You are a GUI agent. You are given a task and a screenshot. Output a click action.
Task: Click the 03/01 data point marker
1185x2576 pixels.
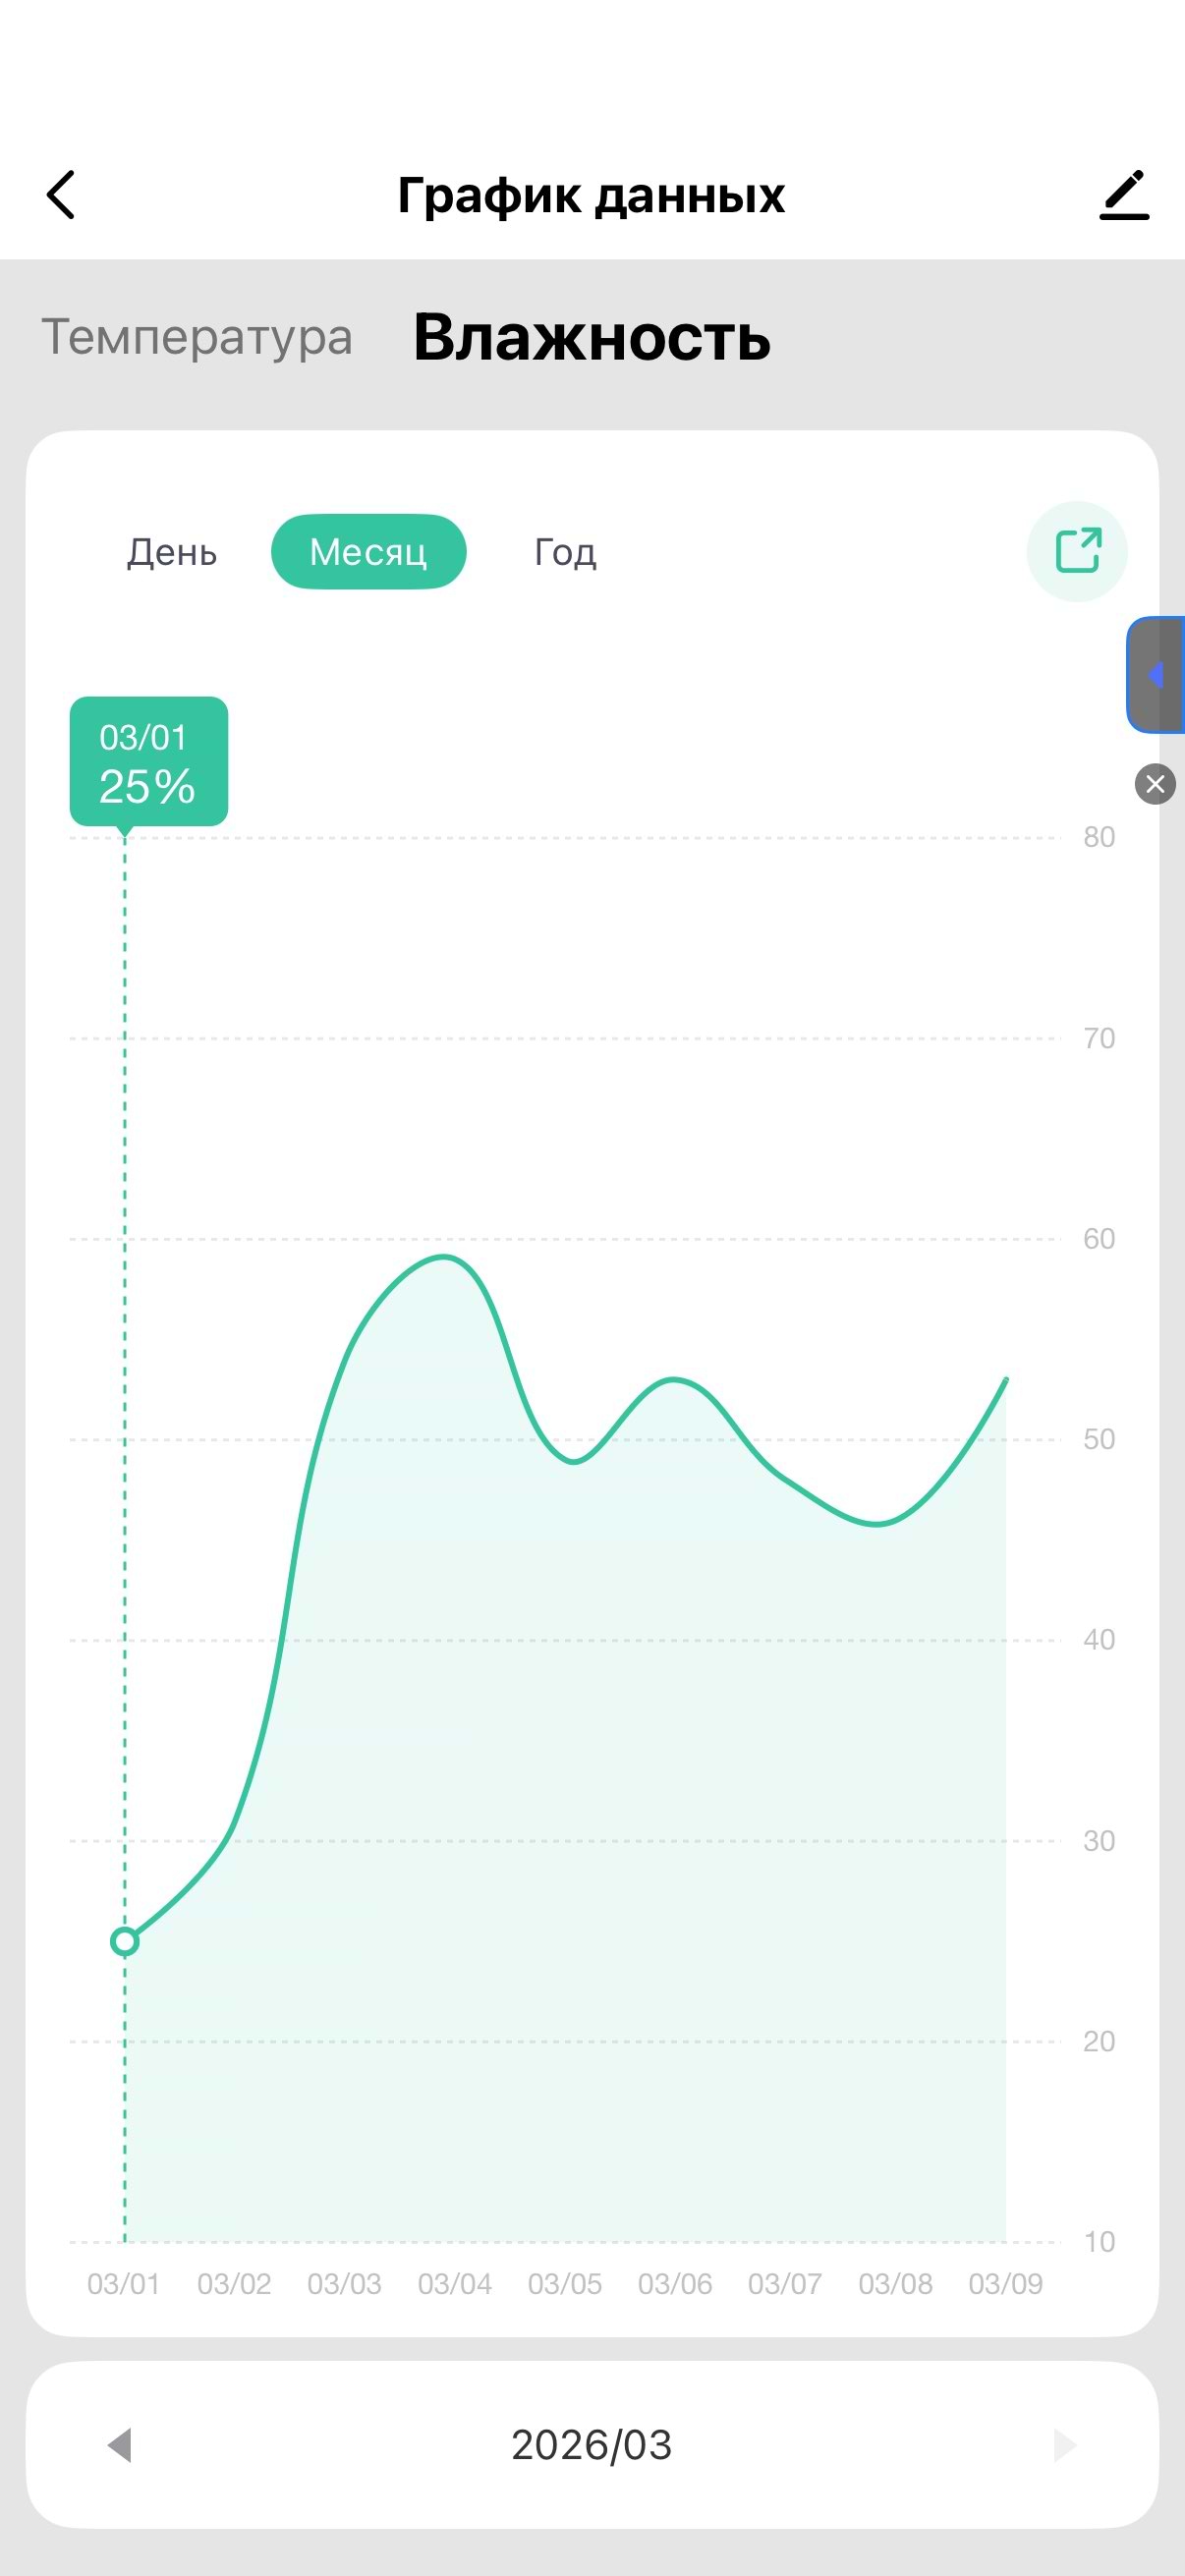coord(125,1941)
